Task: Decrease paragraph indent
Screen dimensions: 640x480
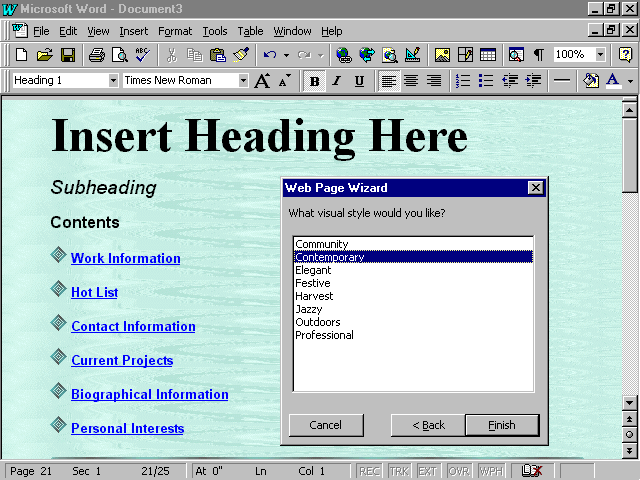Action: click(510, 80)
